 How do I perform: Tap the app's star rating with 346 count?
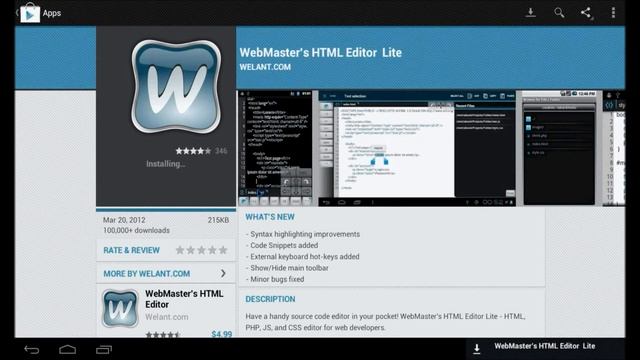click(x=201, y=151)
